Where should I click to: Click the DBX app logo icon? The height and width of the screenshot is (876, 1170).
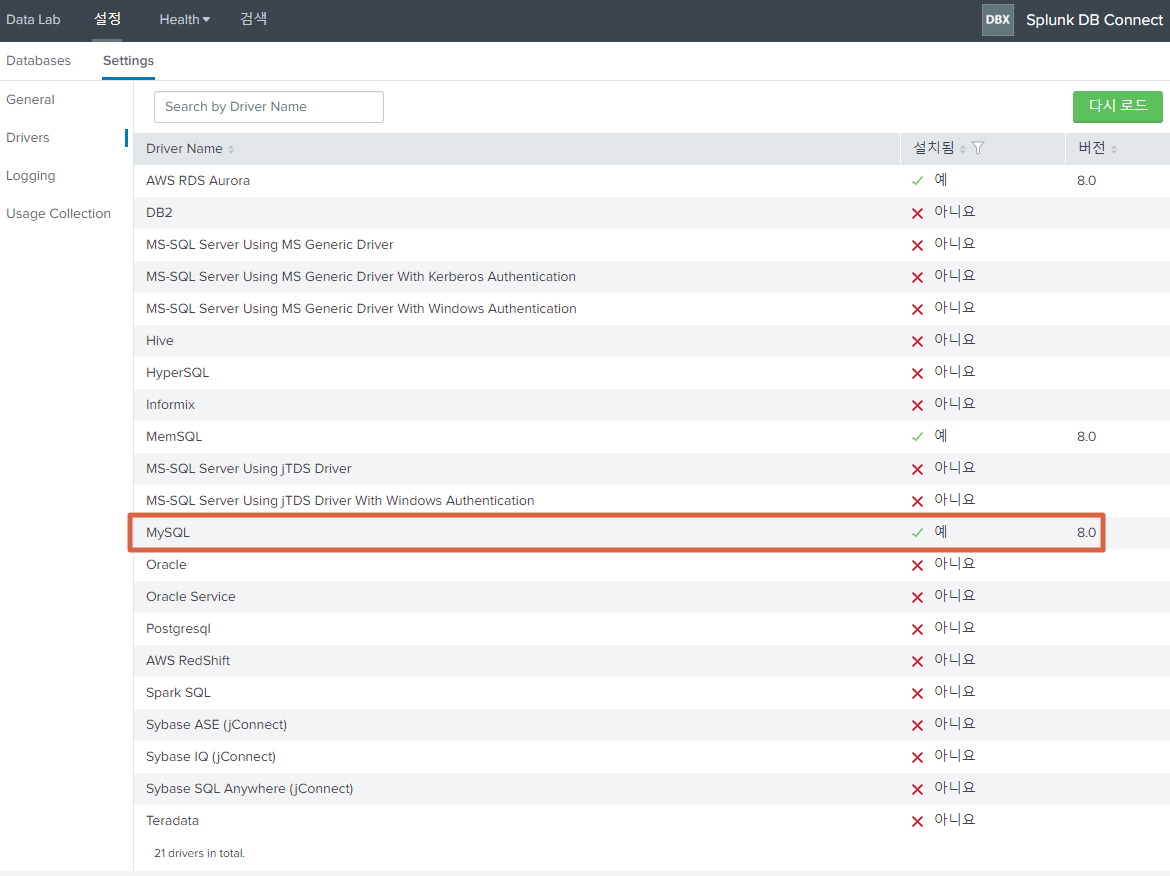[998, 20]
